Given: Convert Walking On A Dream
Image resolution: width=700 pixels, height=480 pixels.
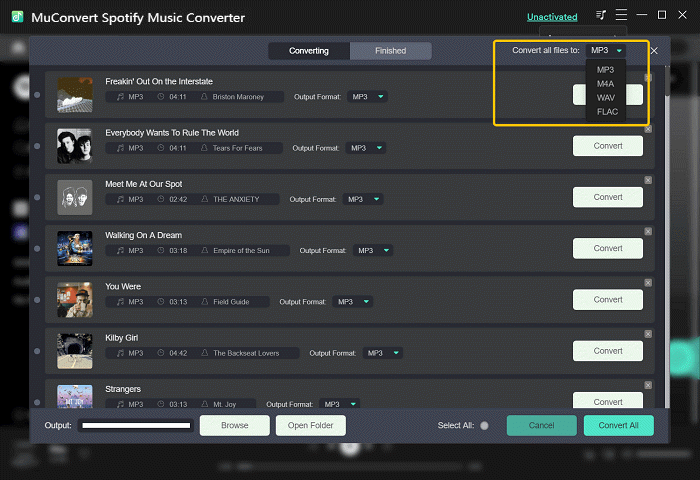Looking at the screenshot, I should tap(608, 249).
